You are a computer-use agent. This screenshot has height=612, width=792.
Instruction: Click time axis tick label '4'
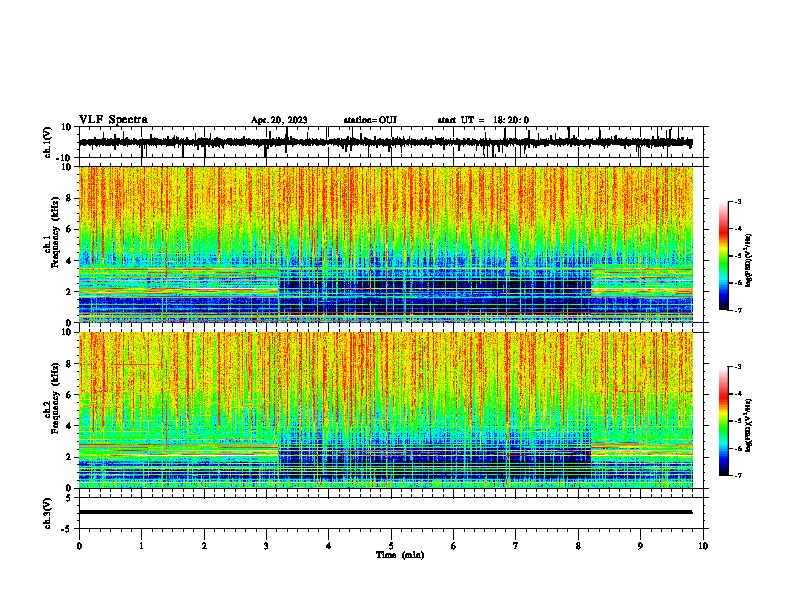tap(329, 546)
